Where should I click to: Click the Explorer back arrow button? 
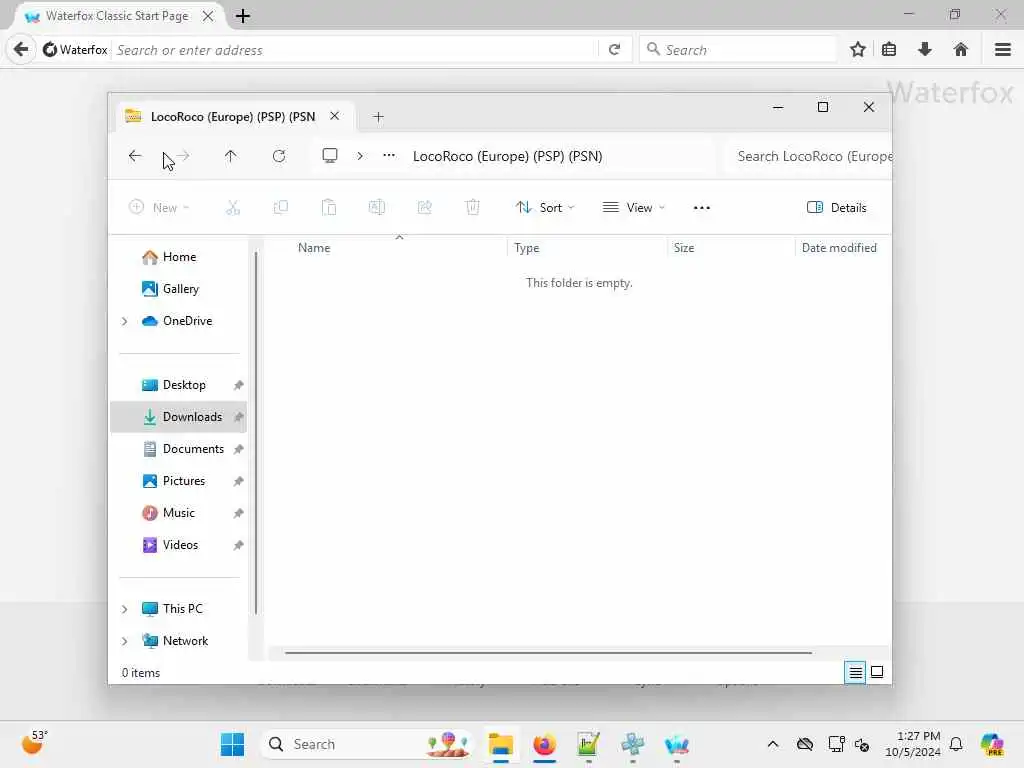pos(135,156)
